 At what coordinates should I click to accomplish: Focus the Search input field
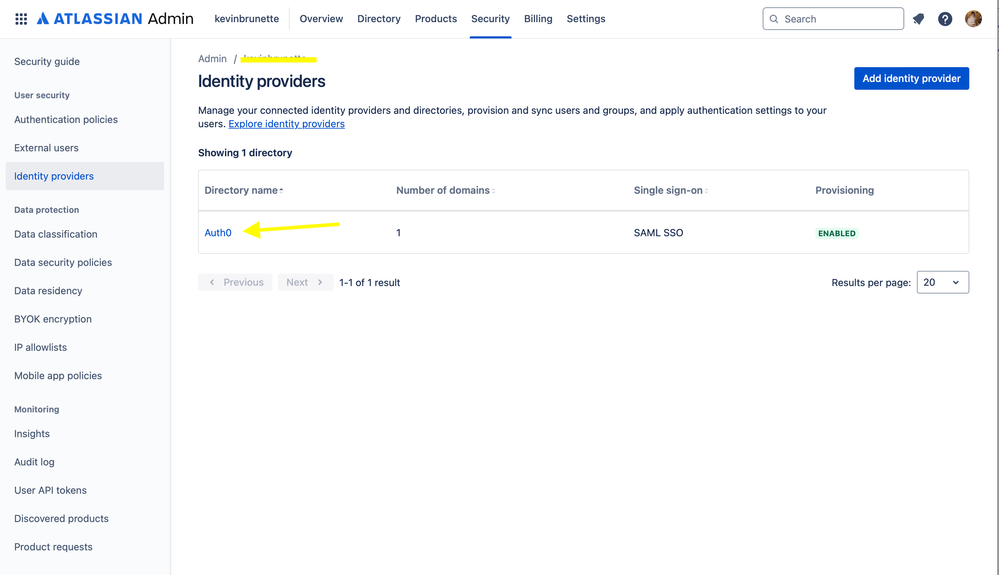833,19
